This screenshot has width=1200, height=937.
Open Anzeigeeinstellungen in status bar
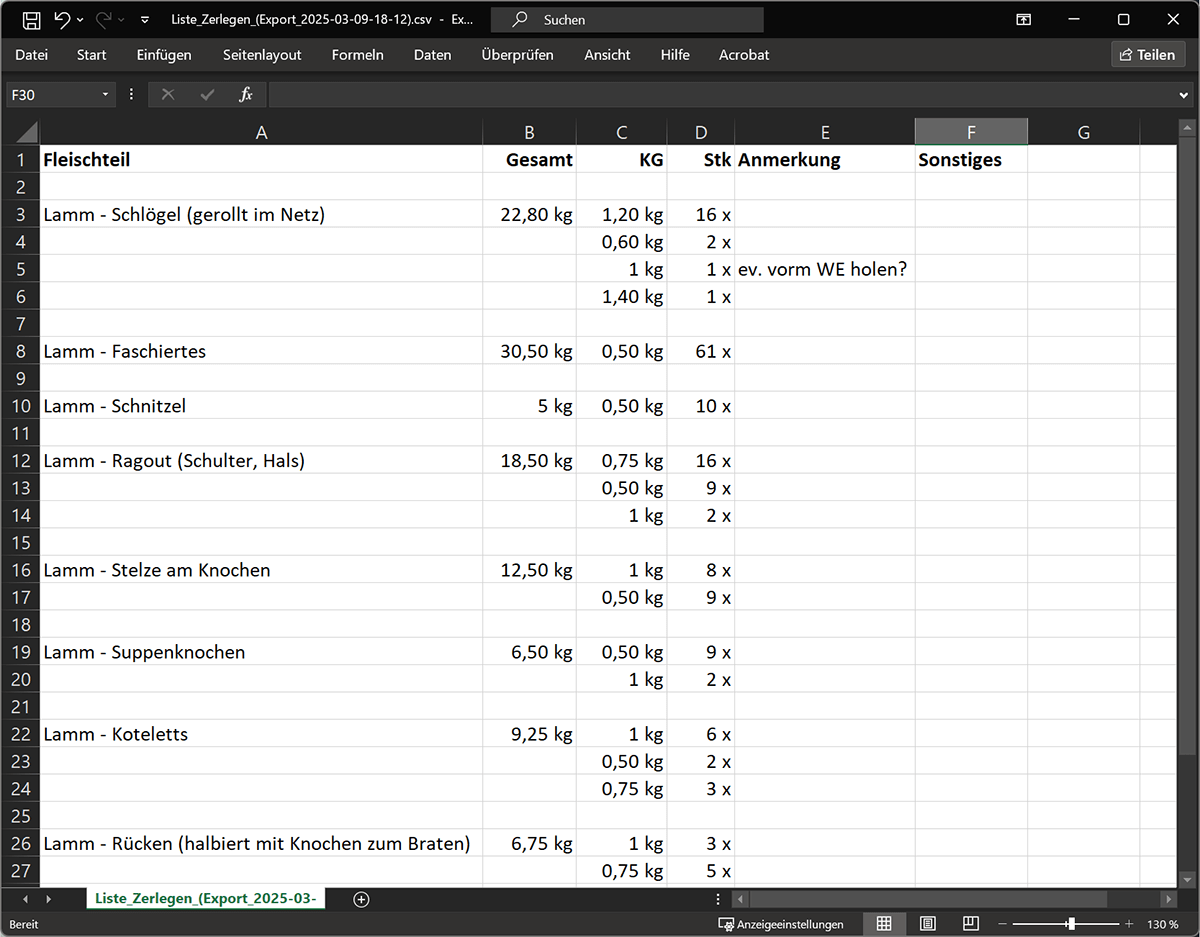[x=781, y=924]
